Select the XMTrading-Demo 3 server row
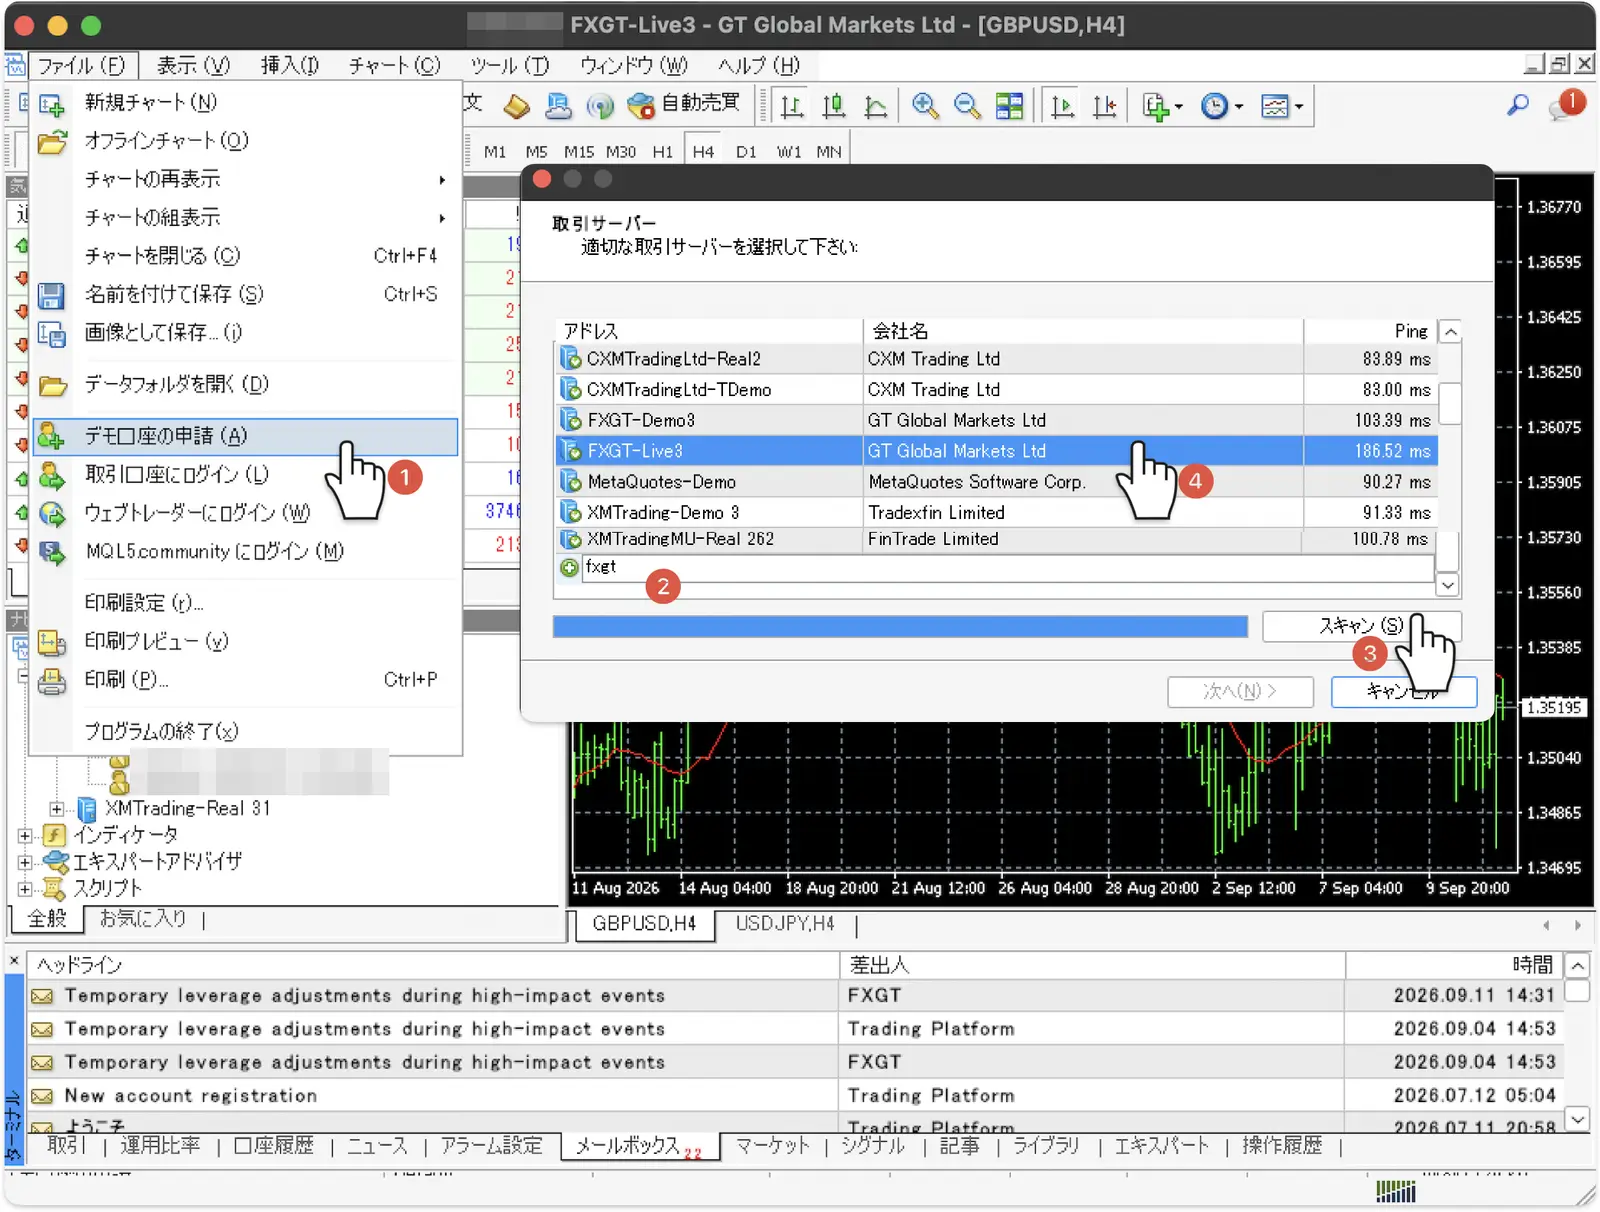This screenshot has width=1600, height=1212. pos(996,512)
